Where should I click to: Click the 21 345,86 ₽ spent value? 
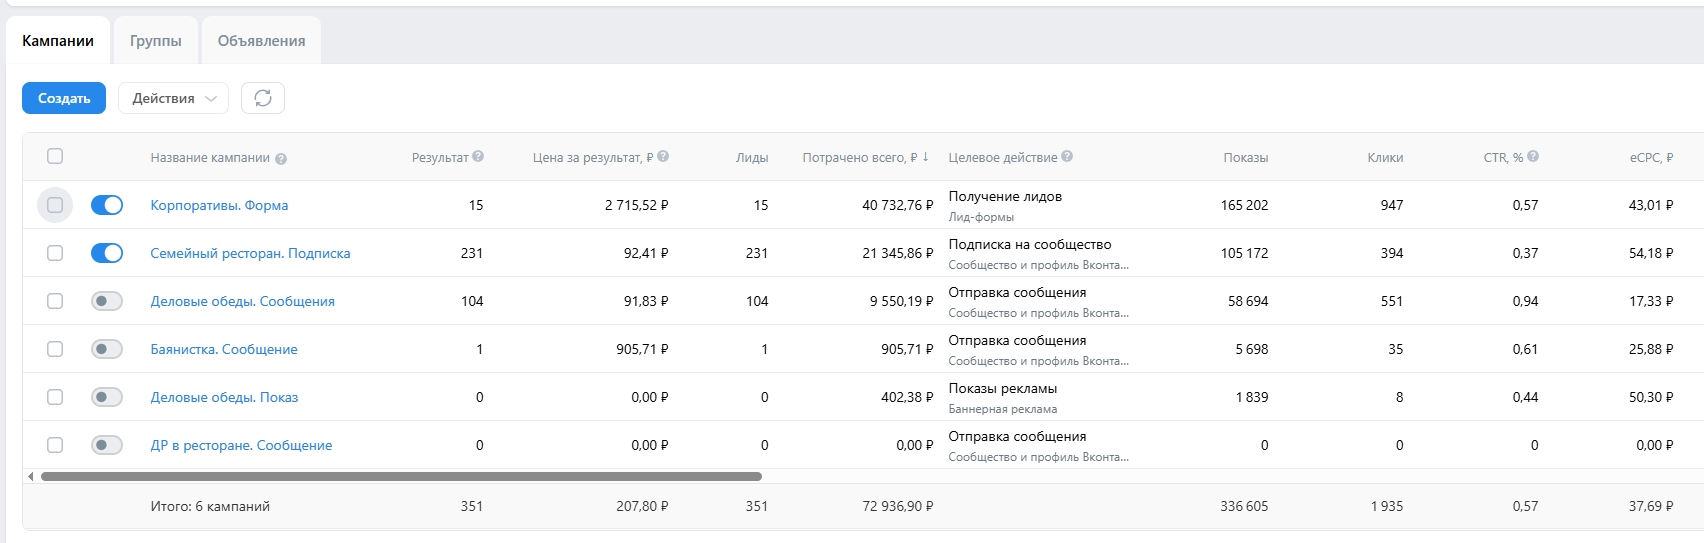coord(897,253)
